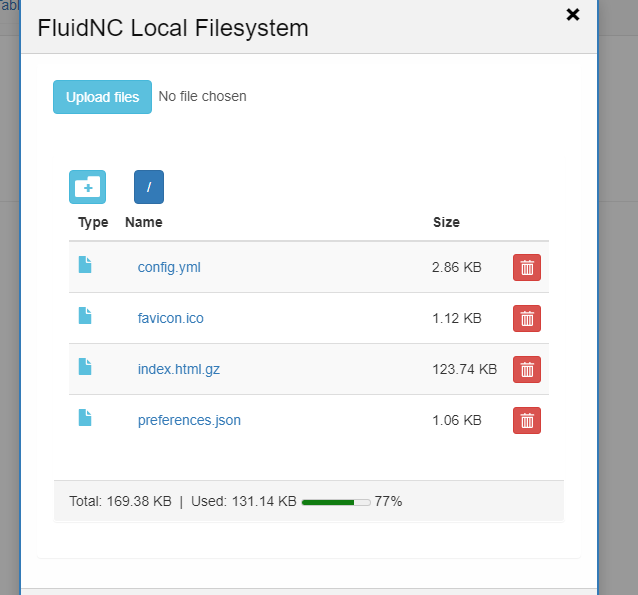
Task: Open the index.html.gz file link
Action: coord(179,369)
